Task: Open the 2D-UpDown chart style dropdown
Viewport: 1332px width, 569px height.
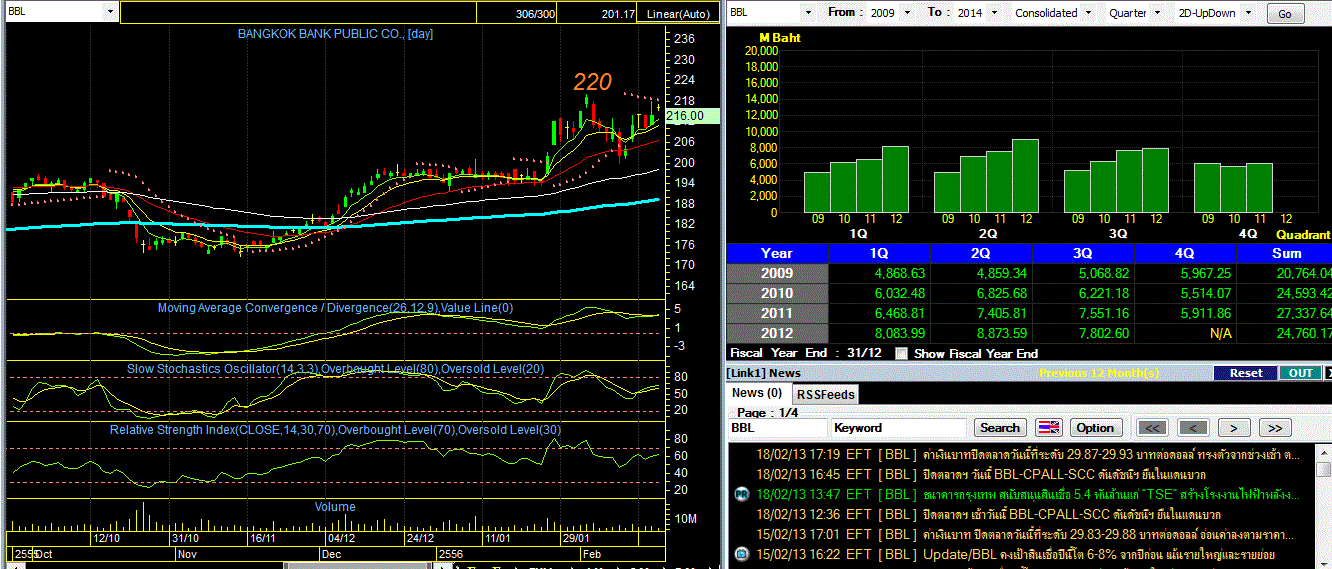Action: point(1247,13)
